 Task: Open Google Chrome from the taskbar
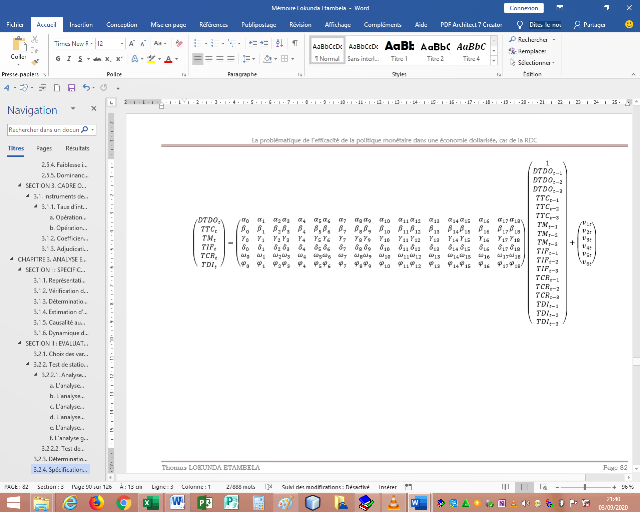tap(123, 501)
